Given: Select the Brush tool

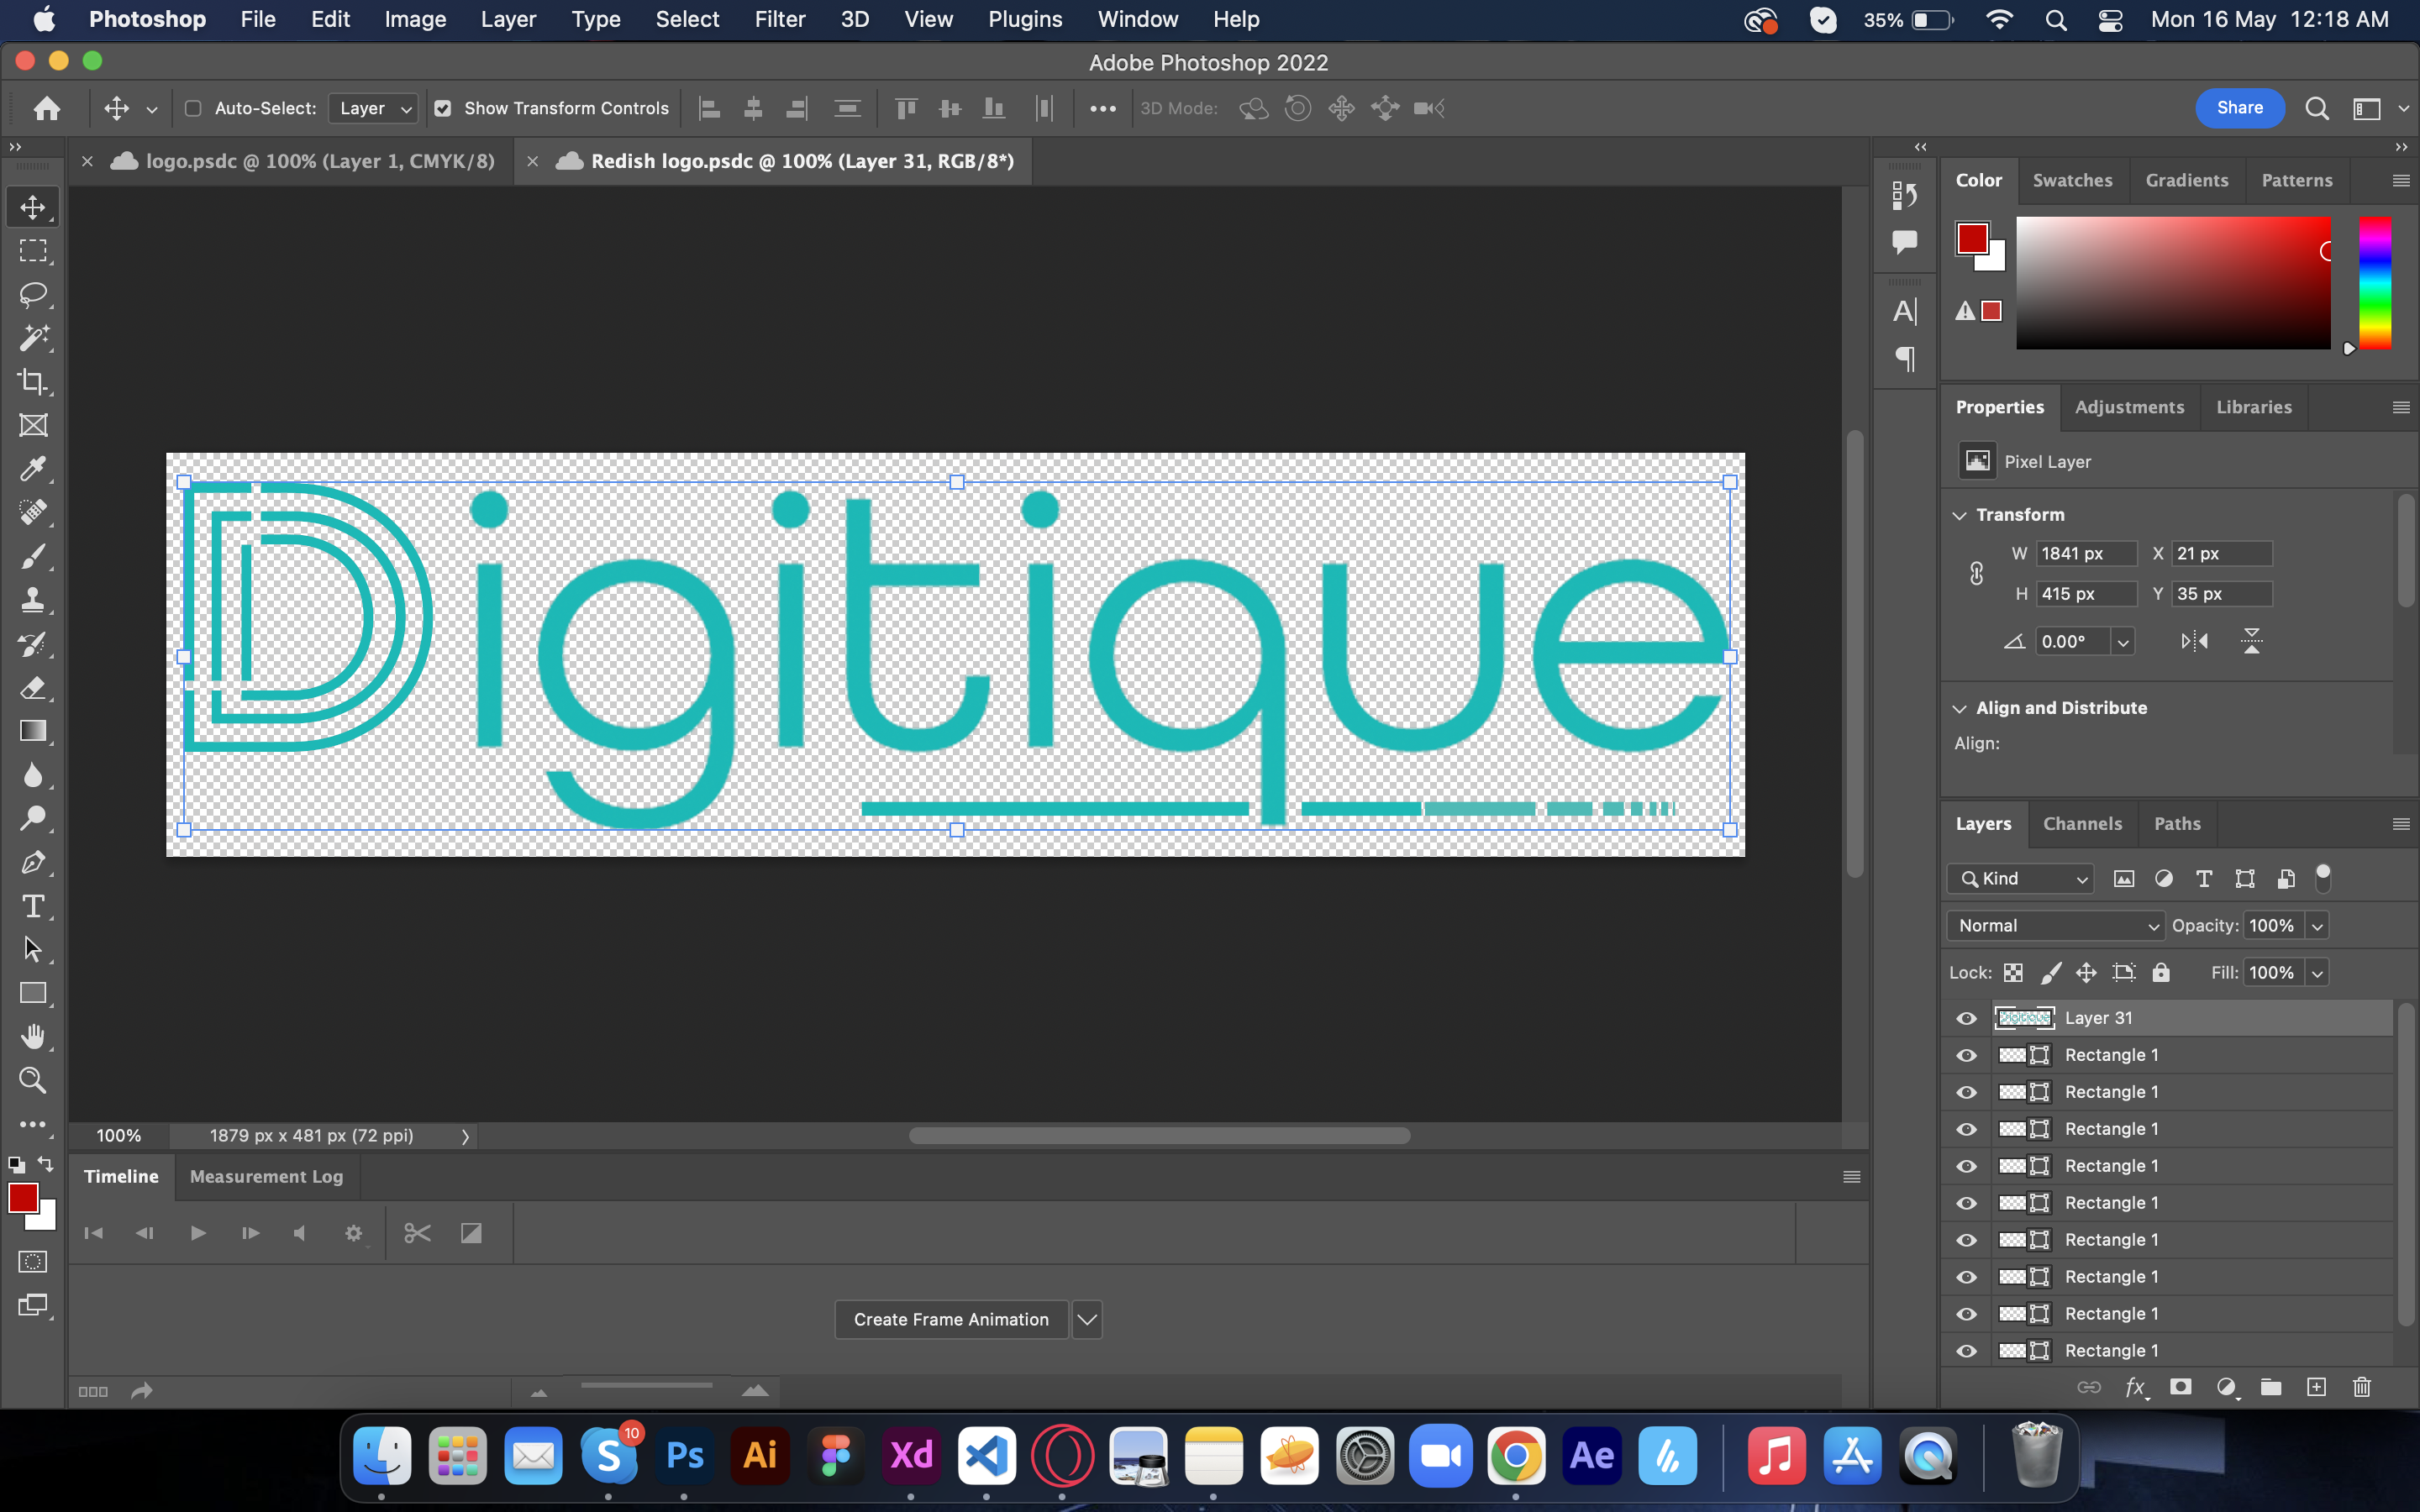Looking at the screenshot, I should 33,556.
